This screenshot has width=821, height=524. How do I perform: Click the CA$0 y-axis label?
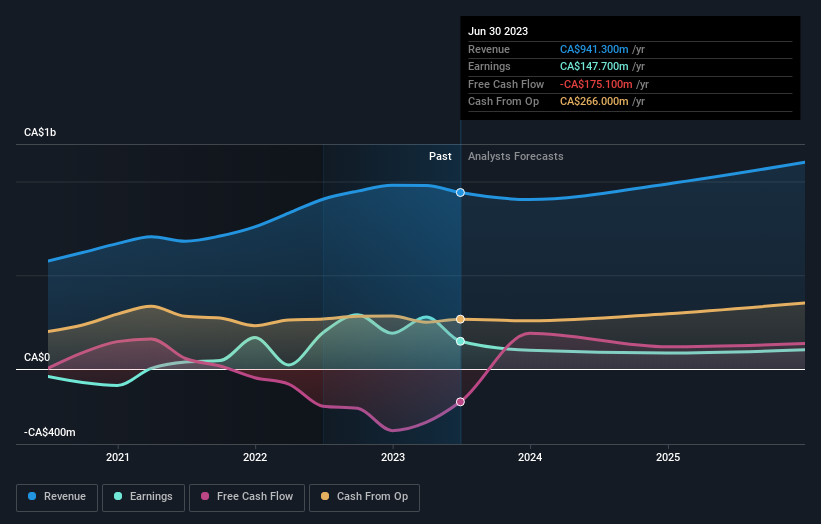[x=37, y=358]
